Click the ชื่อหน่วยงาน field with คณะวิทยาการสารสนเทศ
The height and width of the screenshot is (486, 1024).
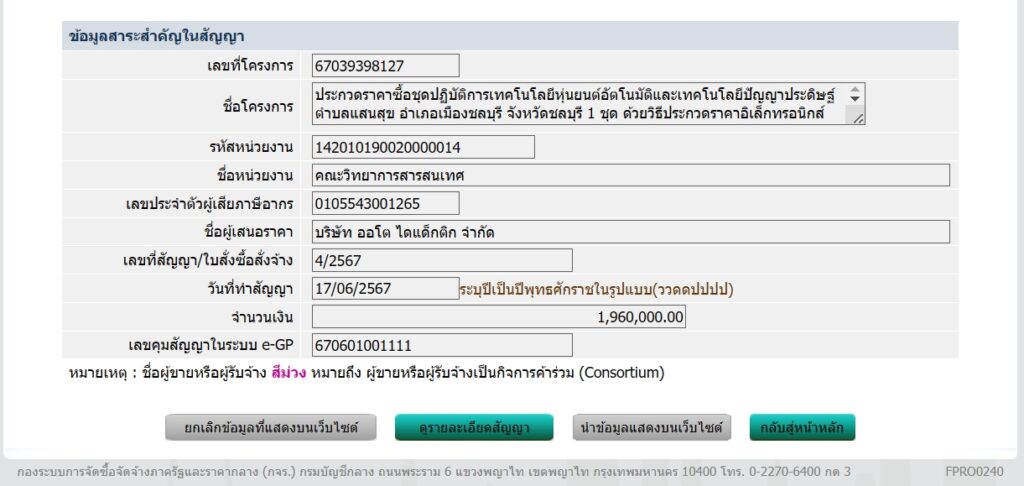630,175
